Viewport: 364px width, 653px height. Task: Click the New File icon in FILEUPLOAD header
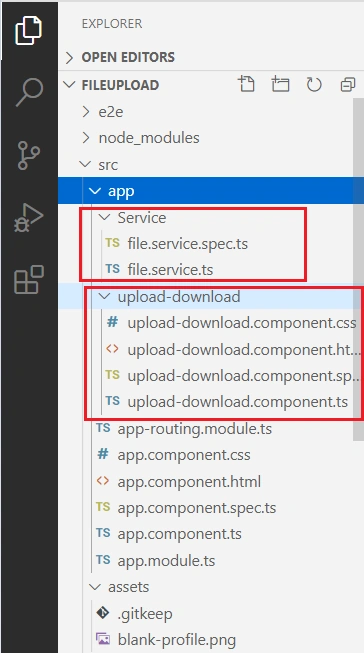tap(247, 84)
